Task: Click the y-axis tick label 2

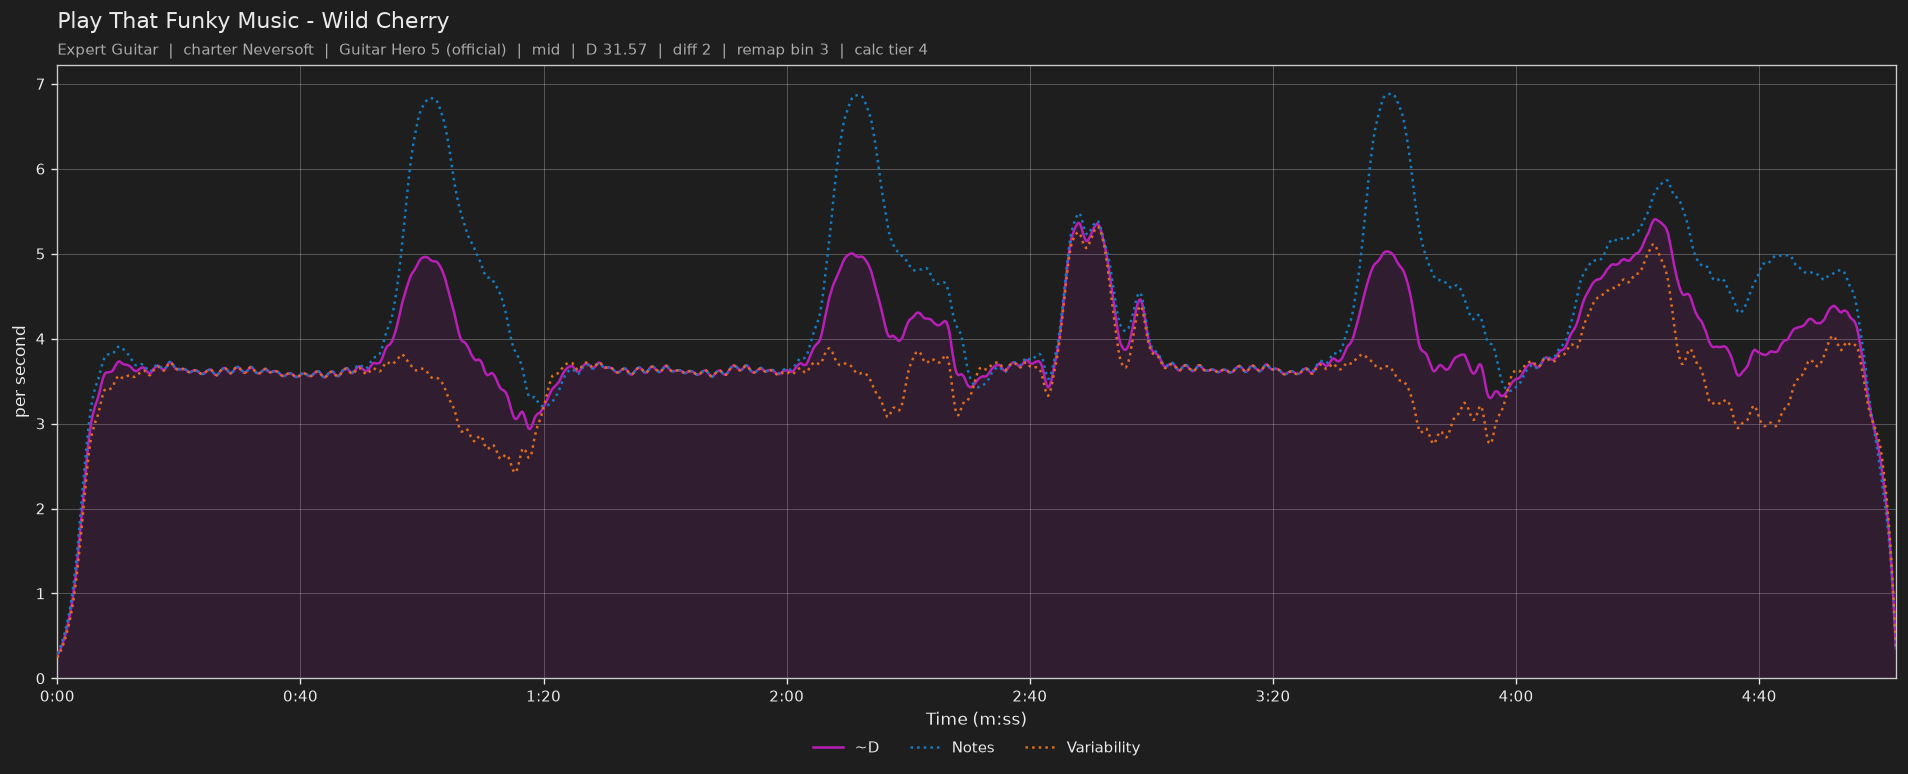Action: coord(41,509)
